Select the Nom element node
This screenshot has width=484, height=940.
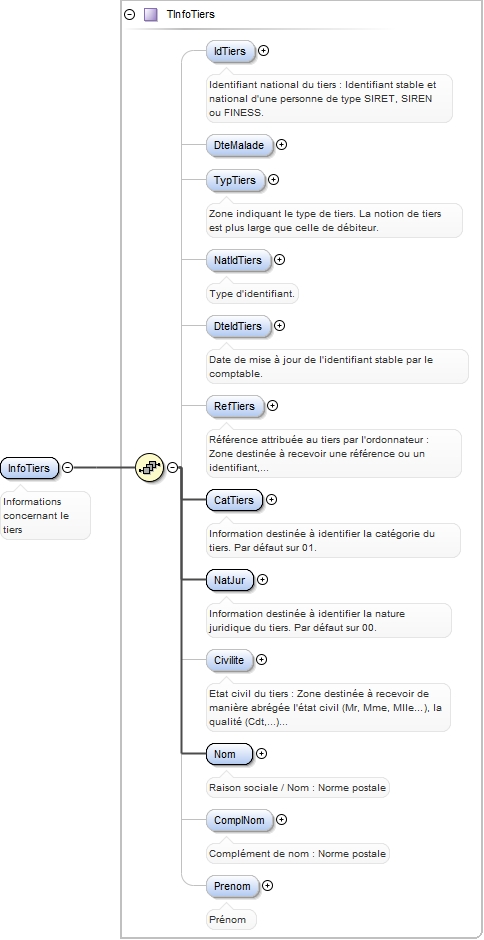(229, 754)
